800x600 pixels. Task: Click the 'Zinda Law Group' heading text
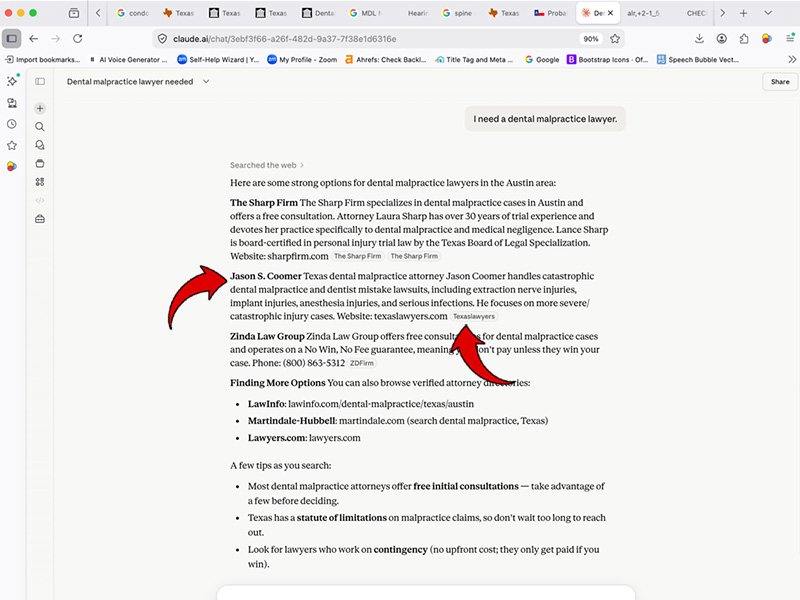point(267,336)
